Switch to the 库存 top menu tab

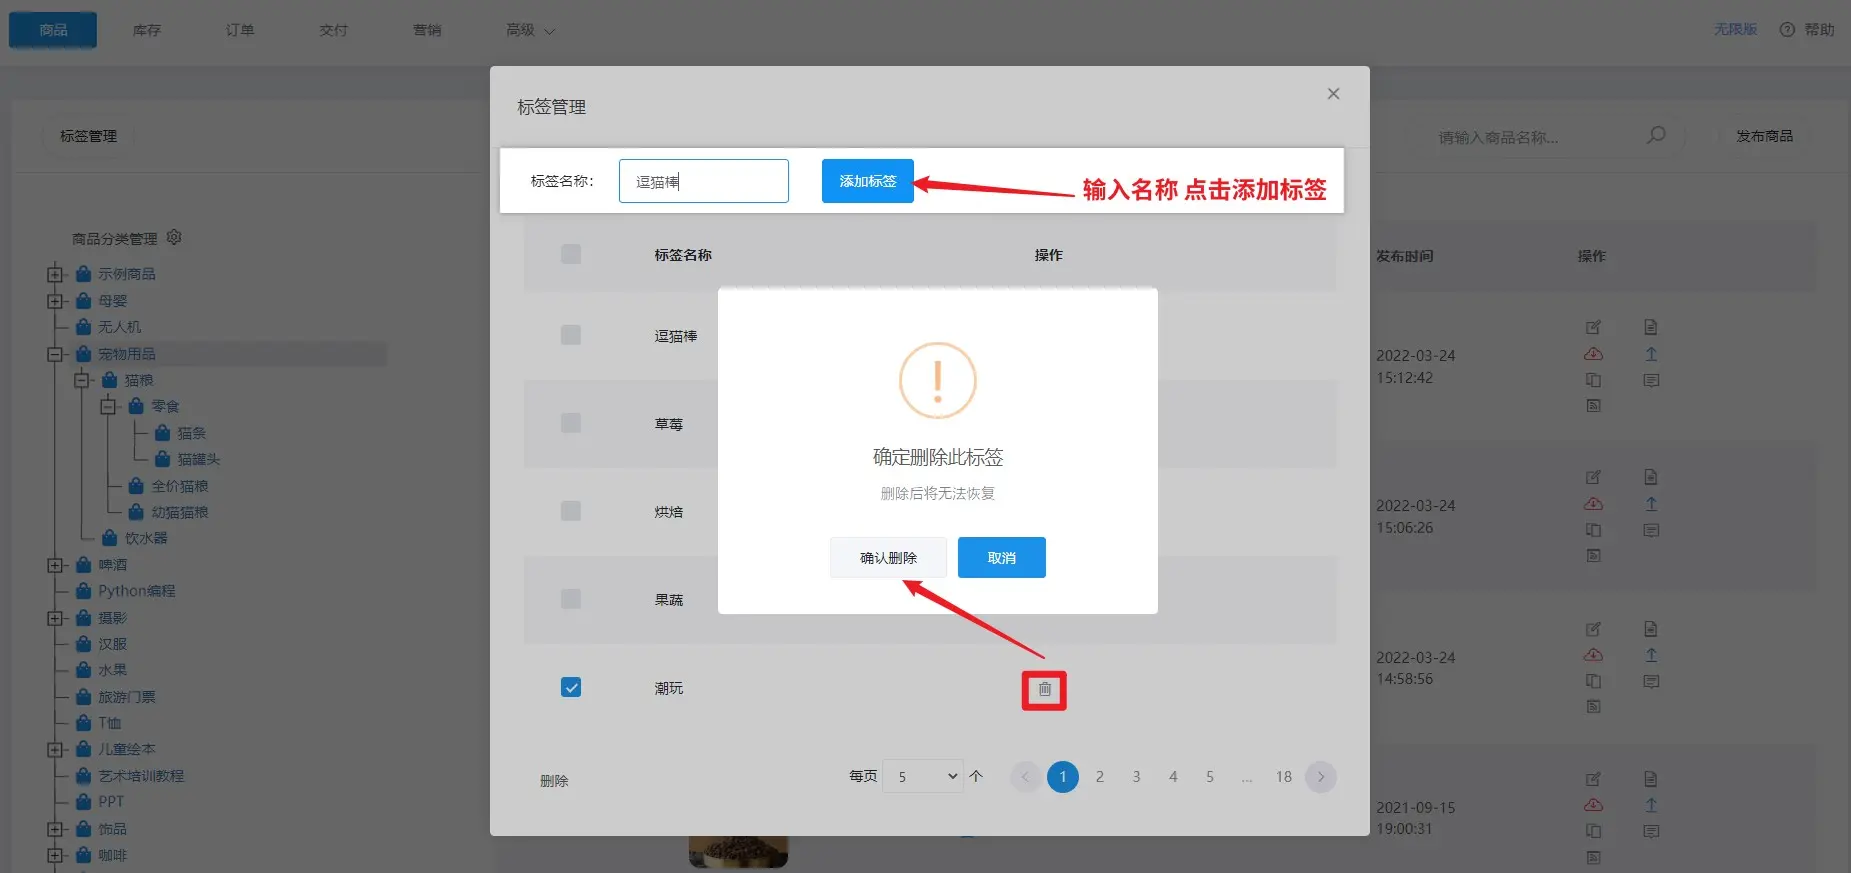[147, 30]
